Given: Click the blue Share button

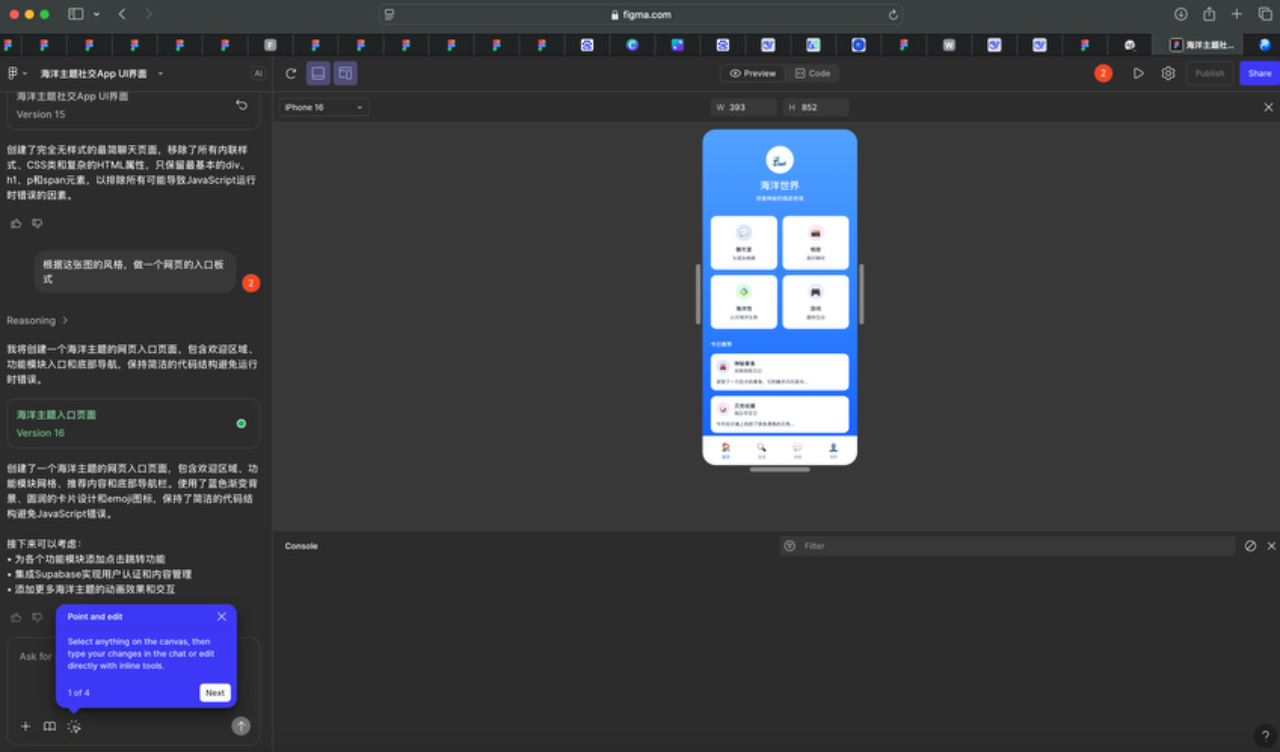Looking at the screenshot, I should point(1259,73).
